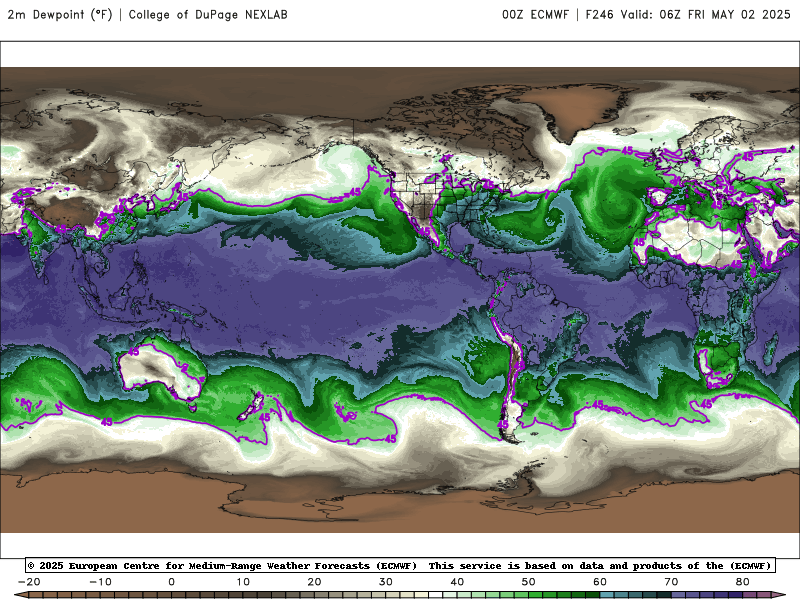Image resolution: width=800 pixels, height=600 pixels.
Task: Click the 'College of DuPage NEXLAB' label
Action: pyautogui.click(x=208, y=15)
